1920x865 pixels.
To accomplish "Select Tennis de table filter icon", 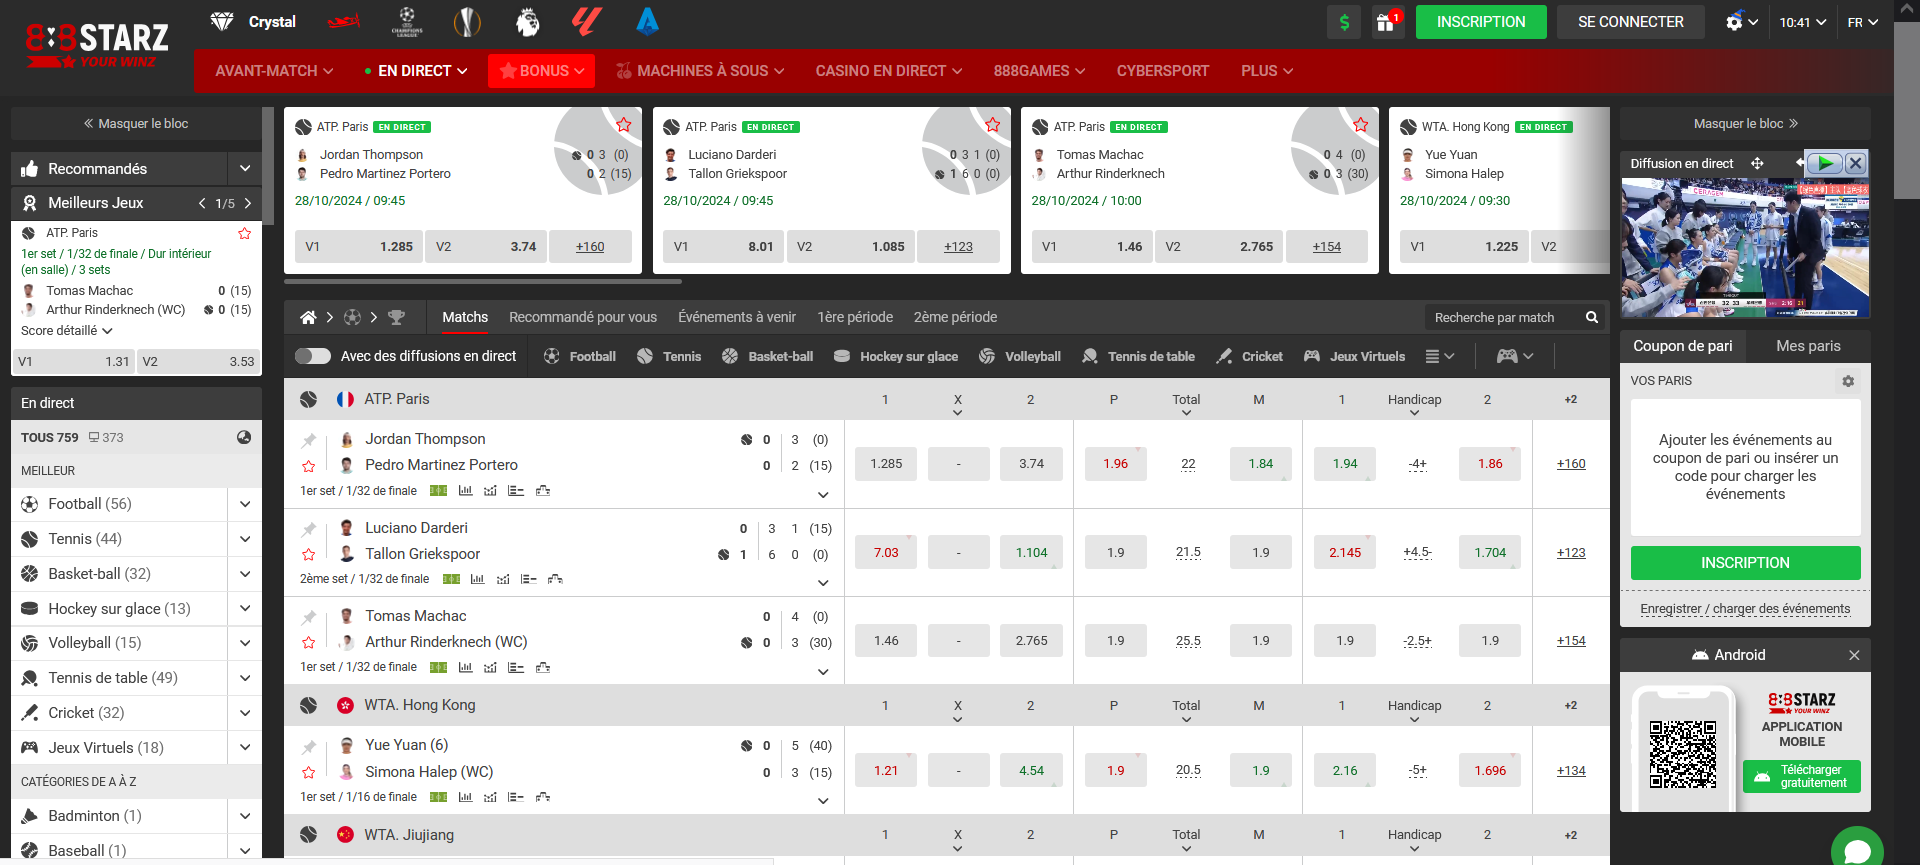I will [x=1090, y=356].
